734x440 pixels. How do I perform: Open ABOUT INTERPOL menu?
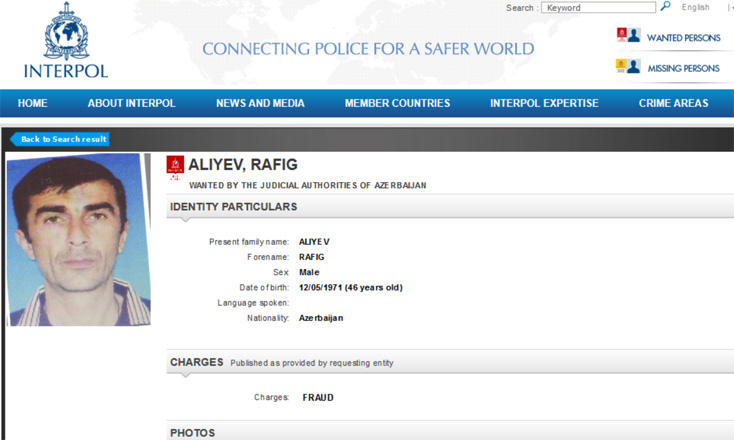132,103
